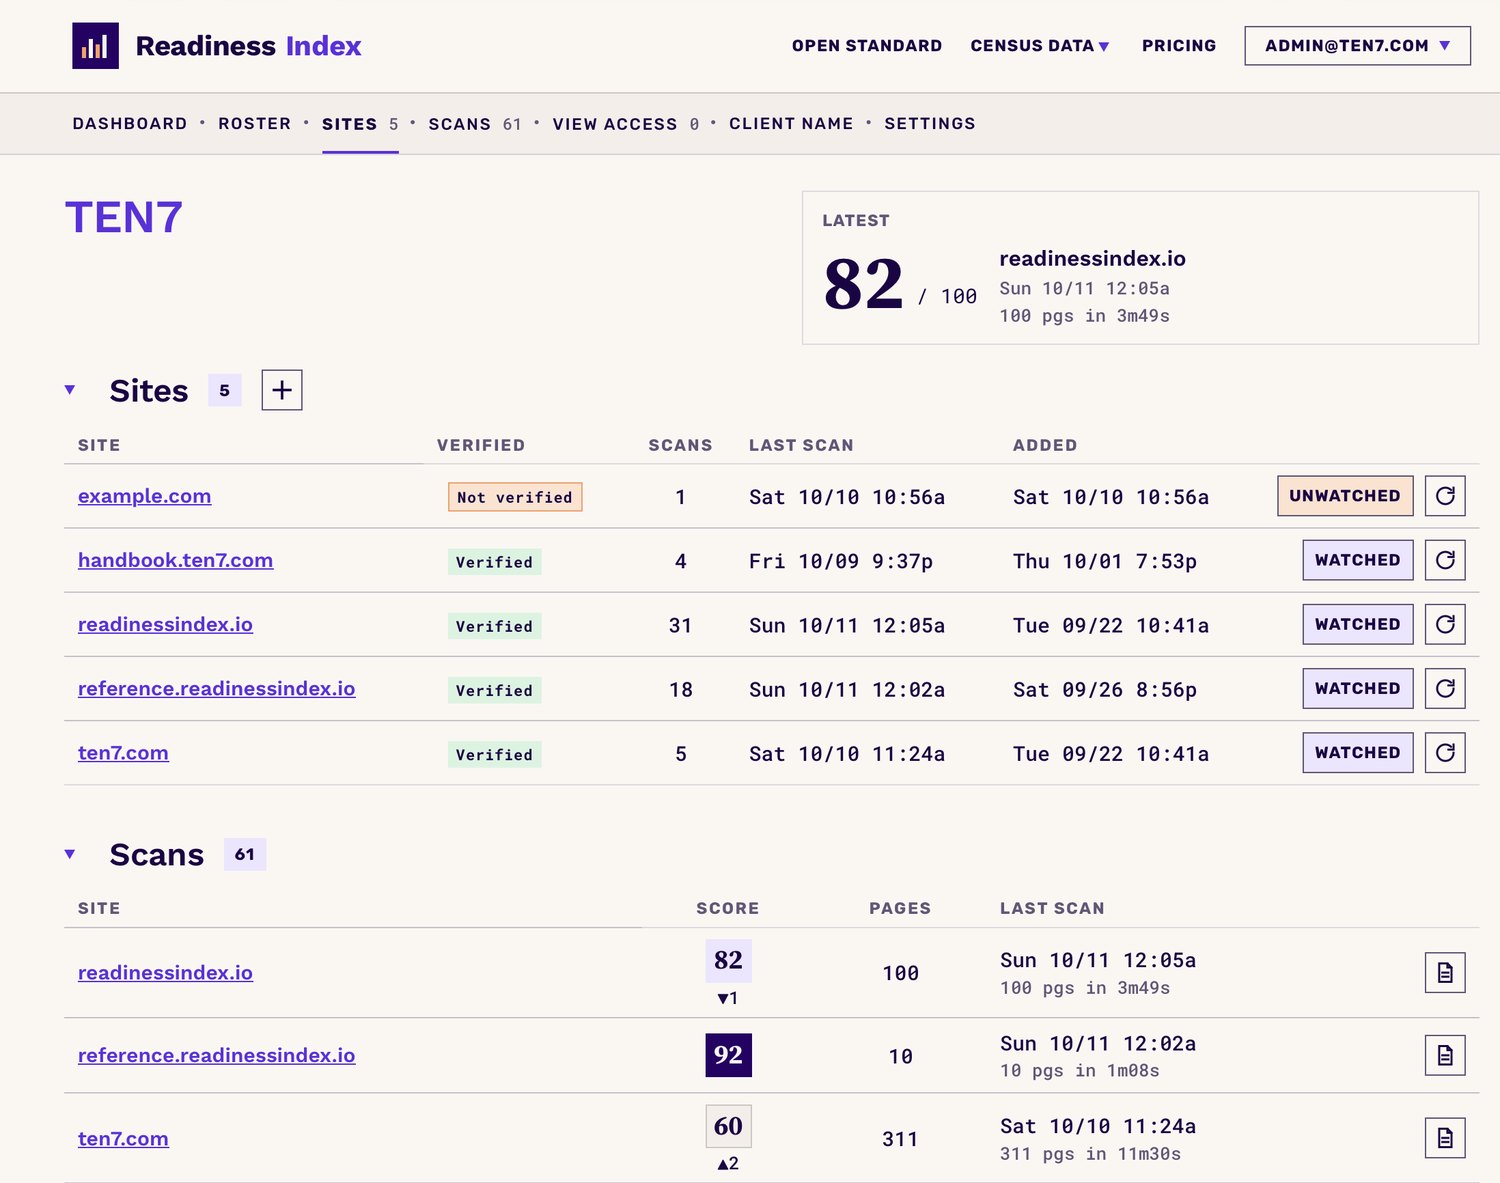This screenshot has height=1183, width=1500.
Task: Select the Sites tab
Action: point(360,124)
